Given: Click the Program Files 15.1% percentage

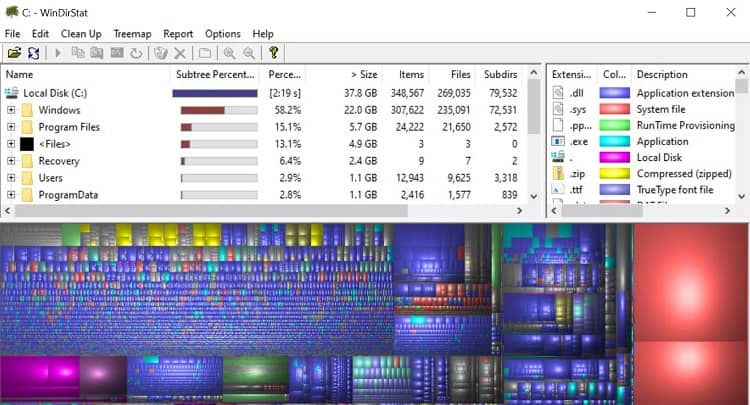Looking at the screenshot, I should click(287, 127).
